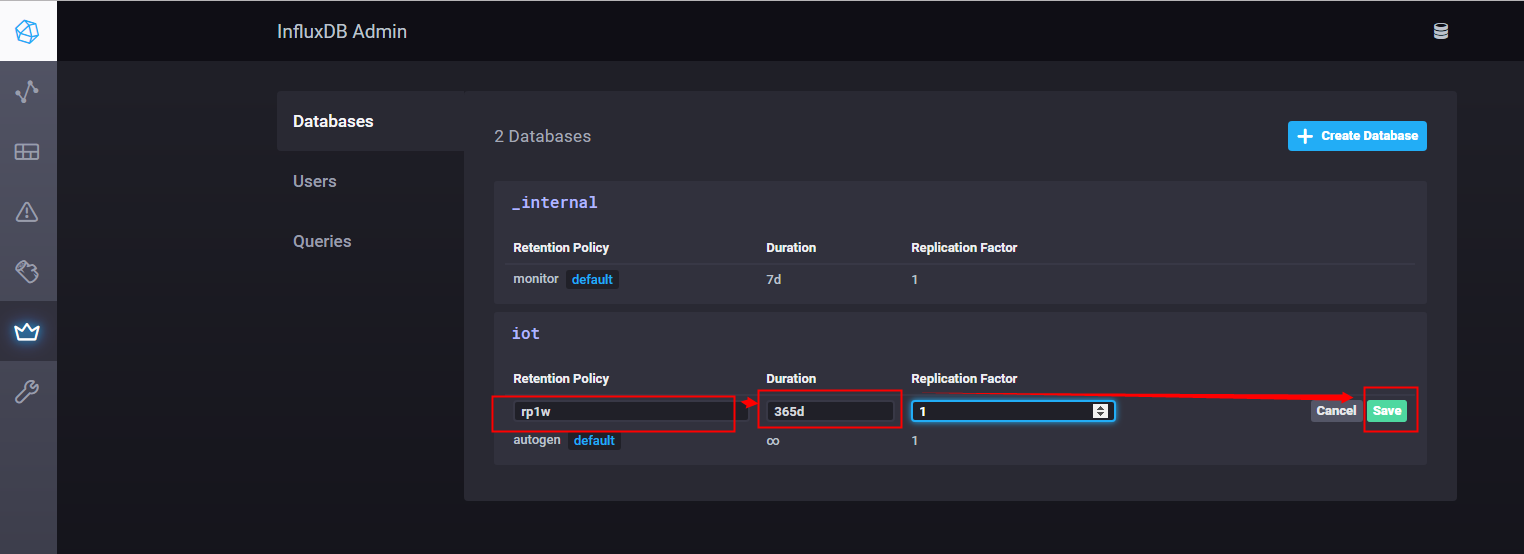Click the autogen retention policy name
The image size is (1524, 554).
click(x=537, y=440)
